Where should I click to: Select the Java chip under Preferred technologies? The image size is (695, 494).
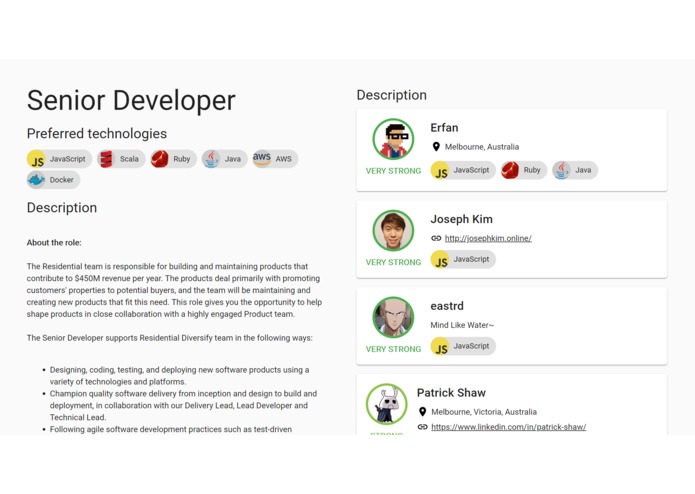[225, 159]
